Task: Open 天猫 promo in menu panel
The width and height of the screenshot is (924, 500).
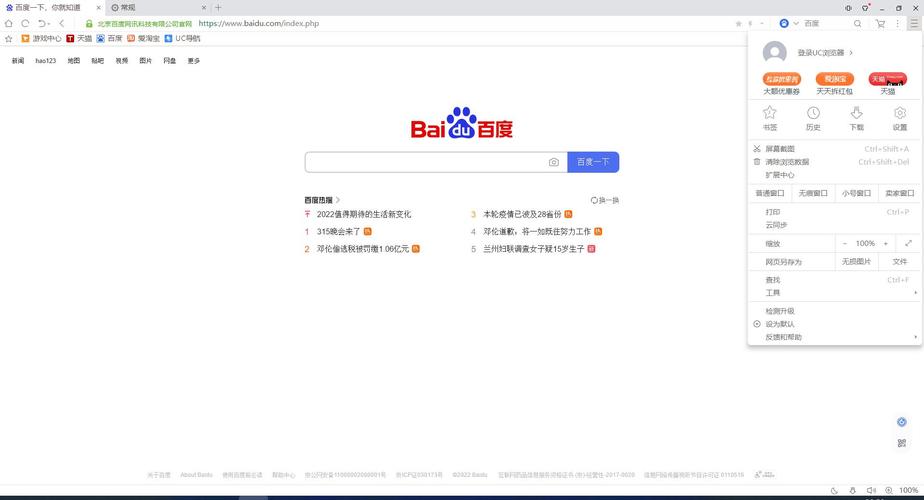Action: click(x=887, y=84)
